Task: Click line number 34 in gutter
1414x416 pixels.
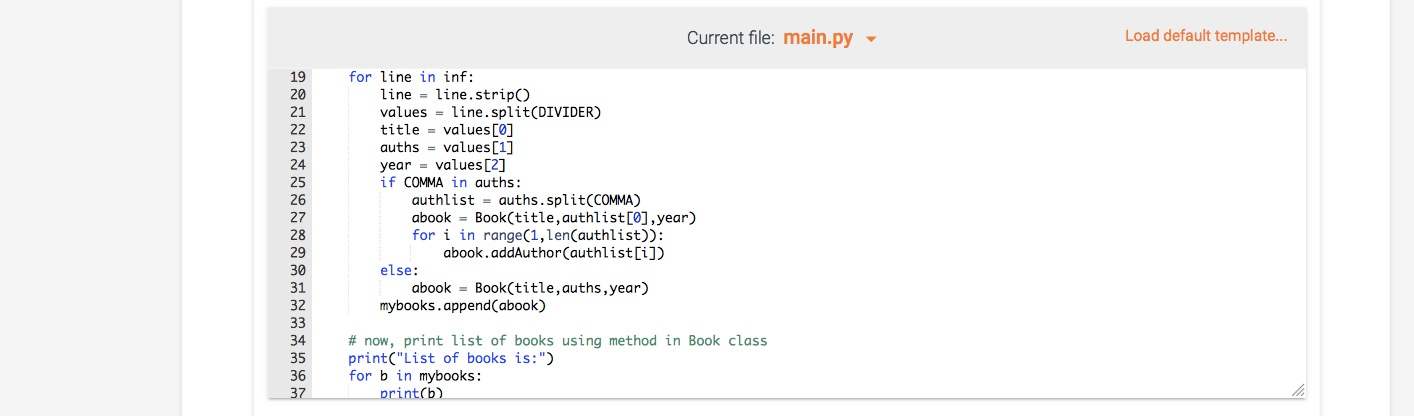Action: click(x=297, y=340)
